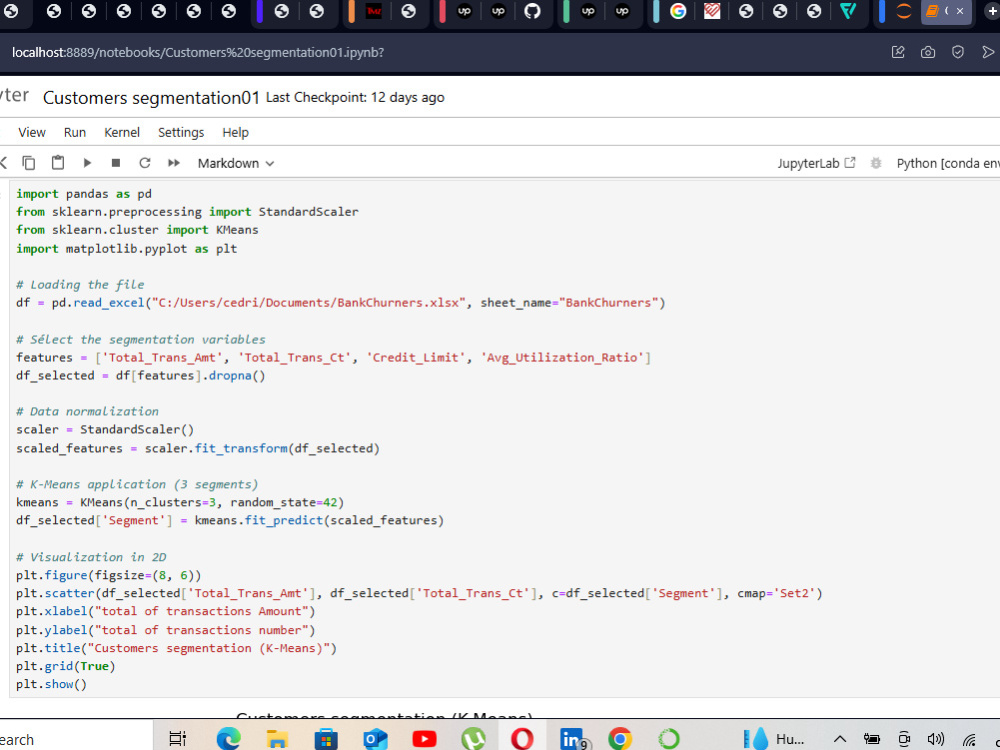The image size is (1000, 750).
Task: Check the battery status icon
Action: (872, 739)
